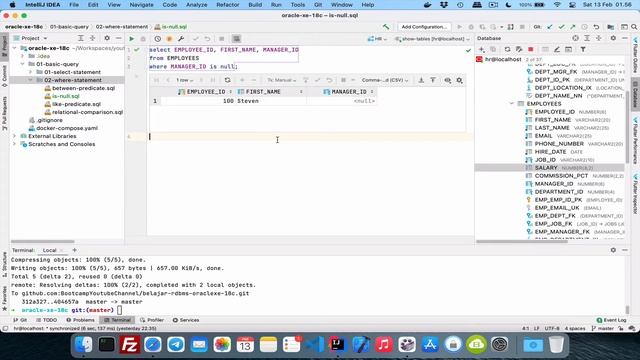Collapse 02-where-statement folder
The height and width of the screenshot is (360, 640).
31,80
